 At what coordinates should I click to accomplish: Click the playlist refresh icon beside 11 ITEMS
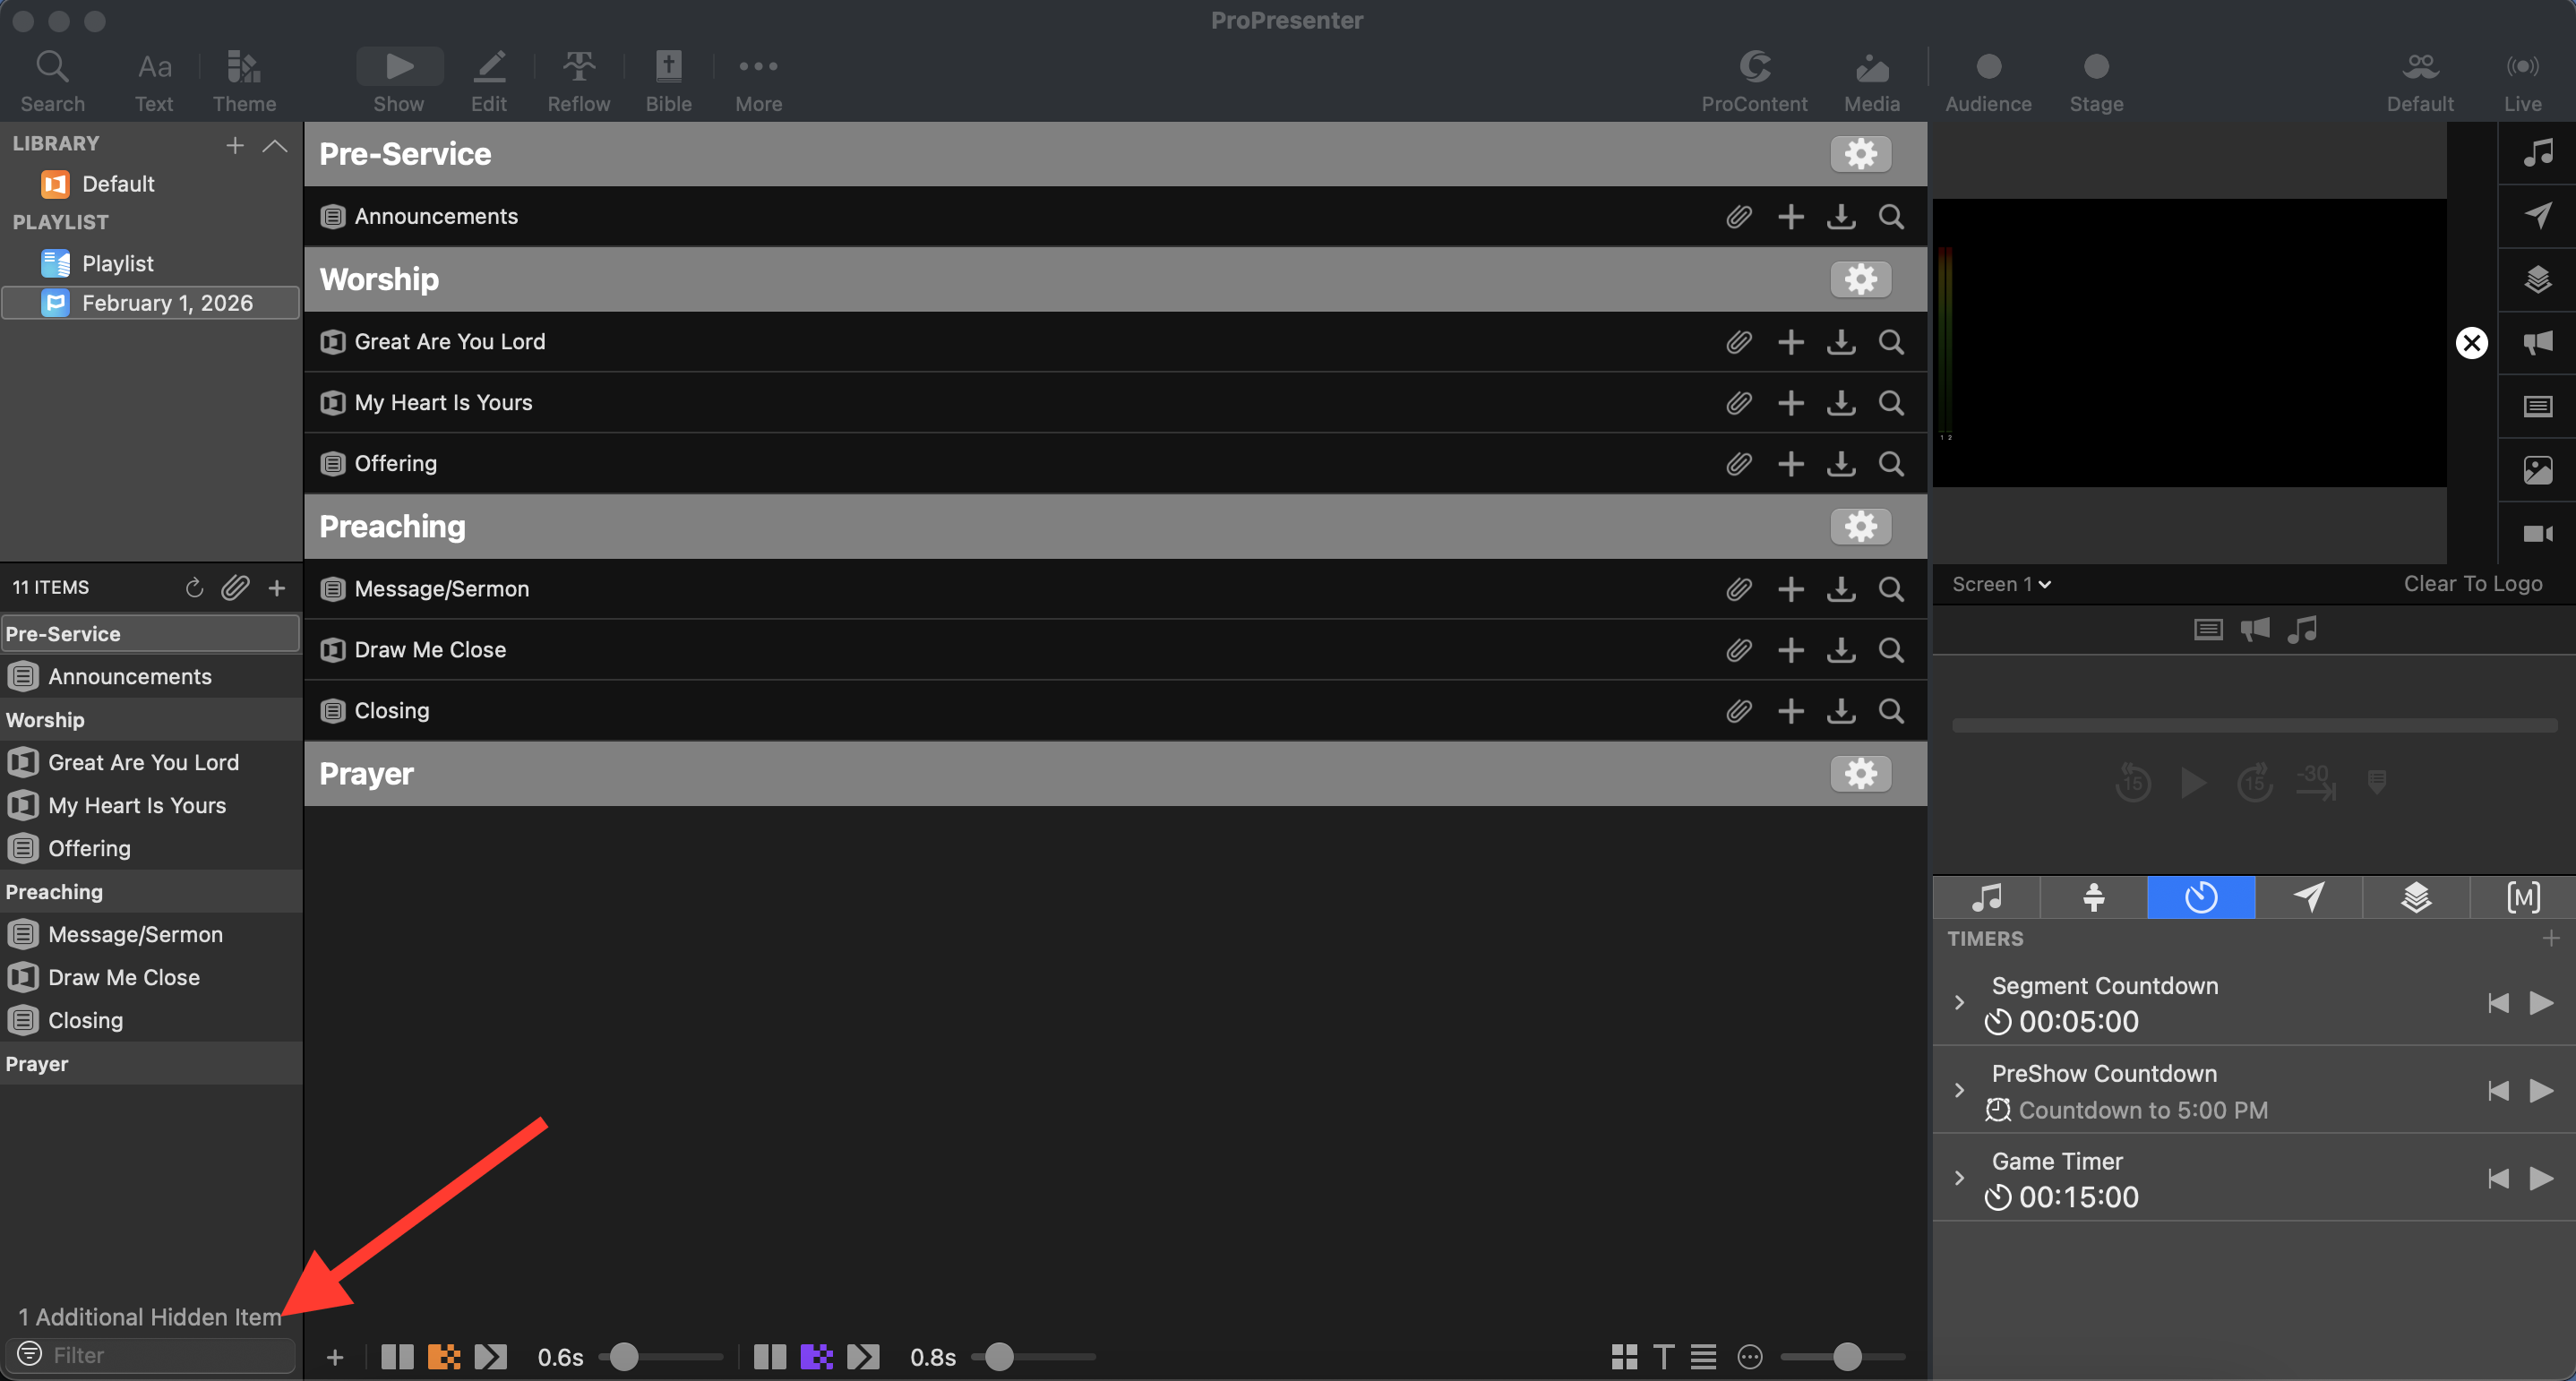tap(194, 588)
